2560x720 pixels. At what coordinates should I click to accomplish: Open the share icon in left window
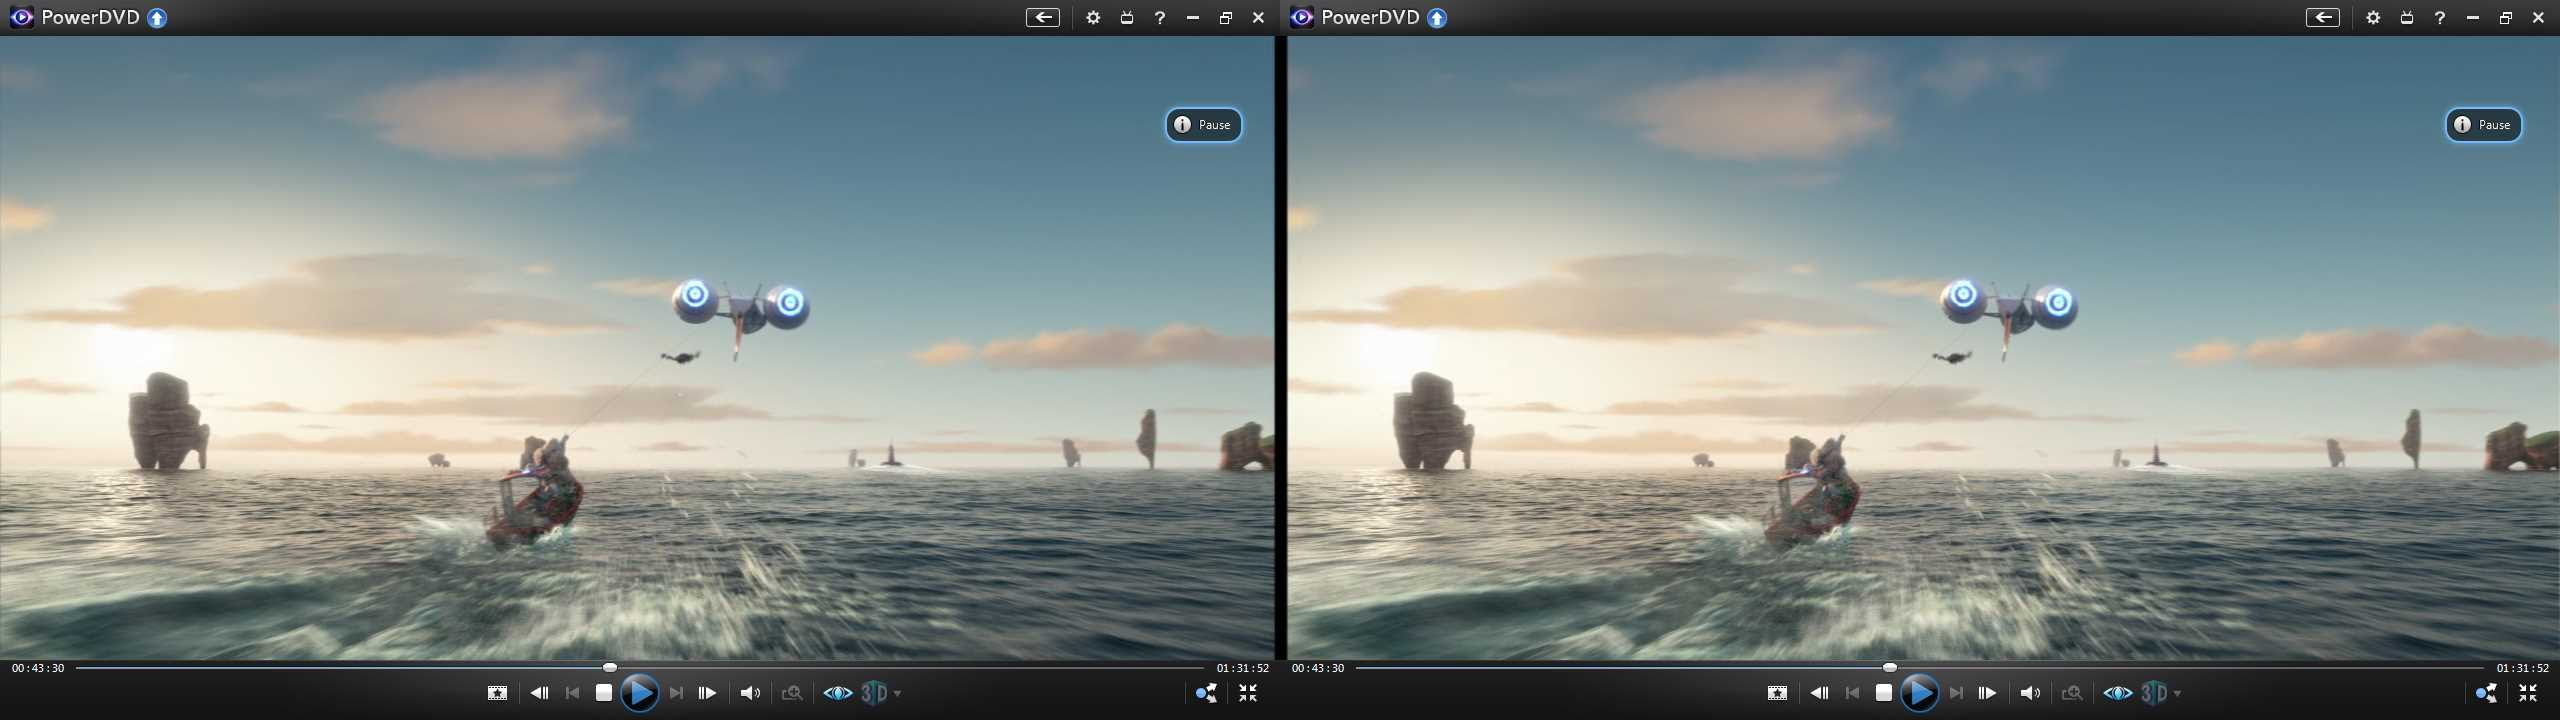tap(1206, 692)
